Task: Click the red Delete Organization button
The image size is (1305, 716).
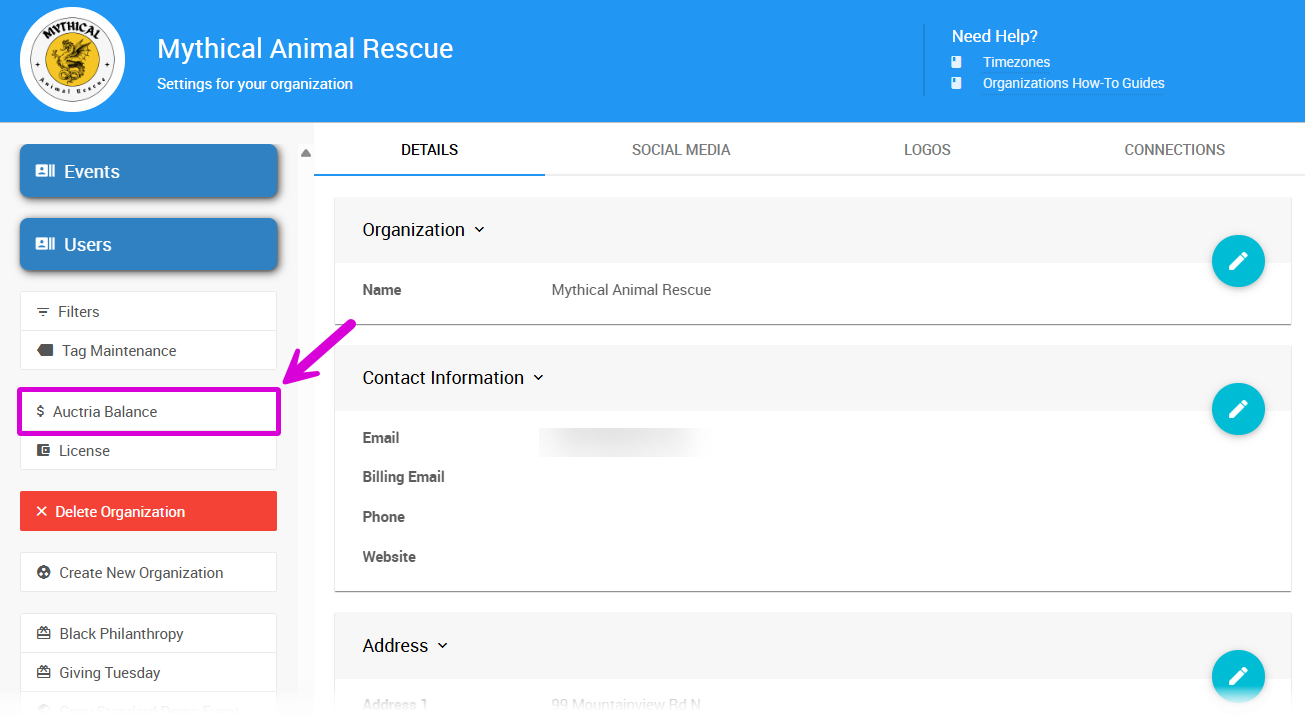Action: 148,512
